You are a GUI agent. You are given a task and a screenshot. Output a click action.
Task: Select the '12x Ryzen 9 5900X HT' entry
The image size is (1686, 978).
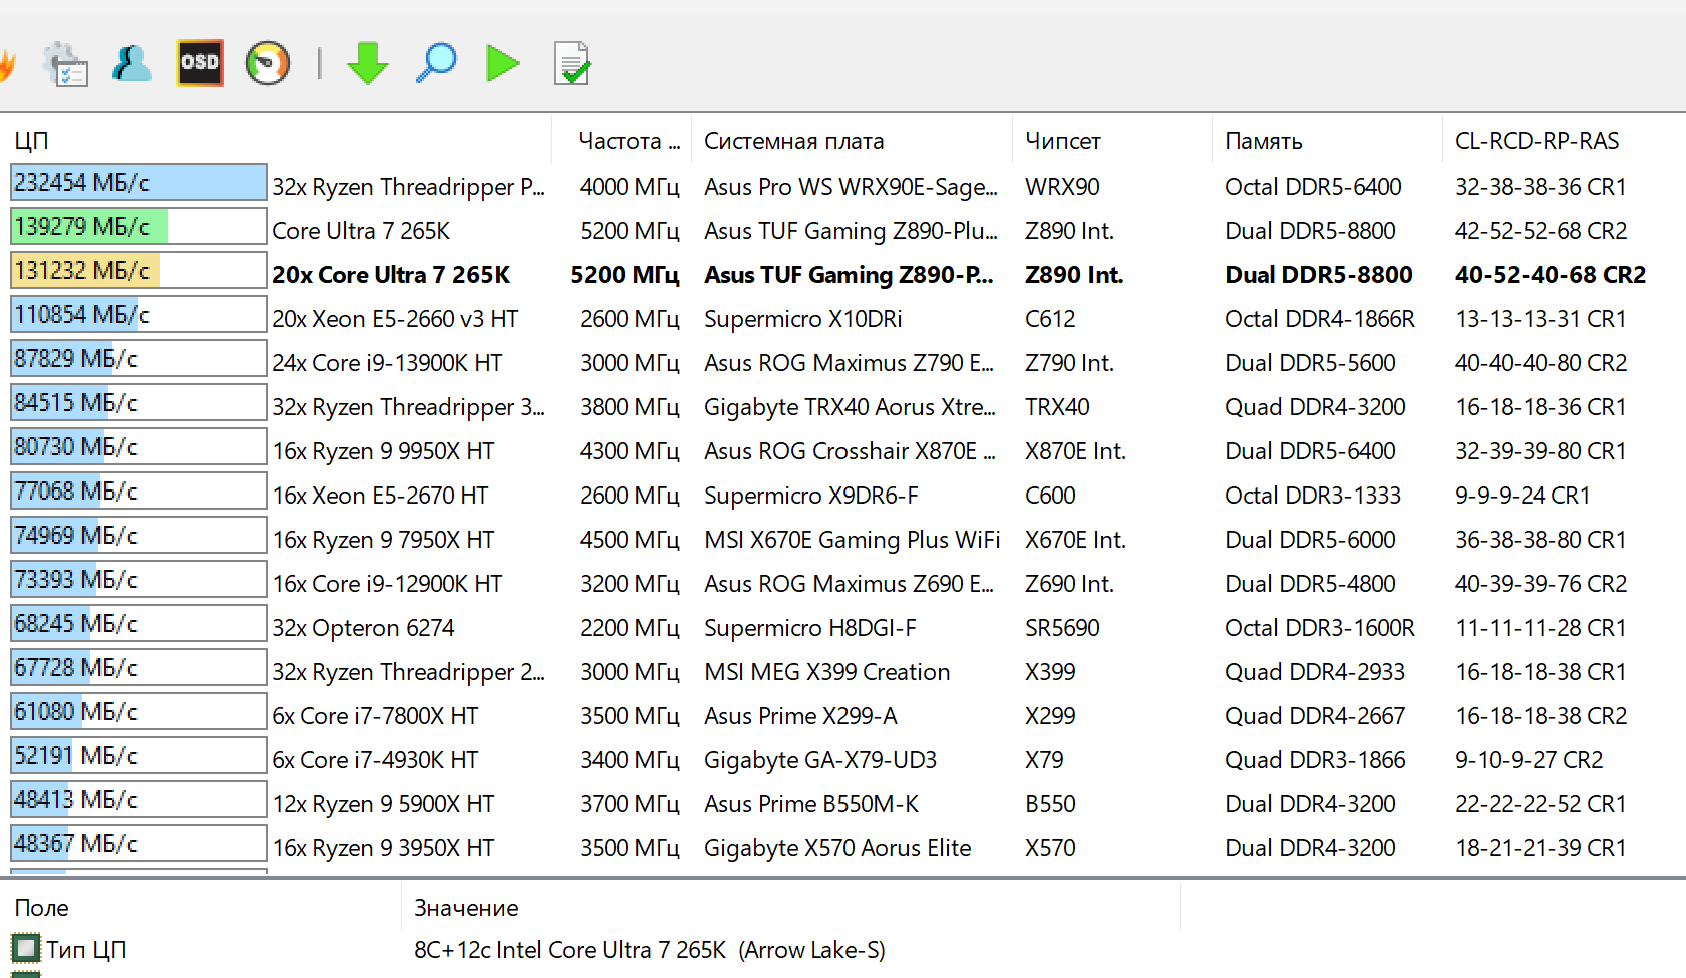[383, 804]
